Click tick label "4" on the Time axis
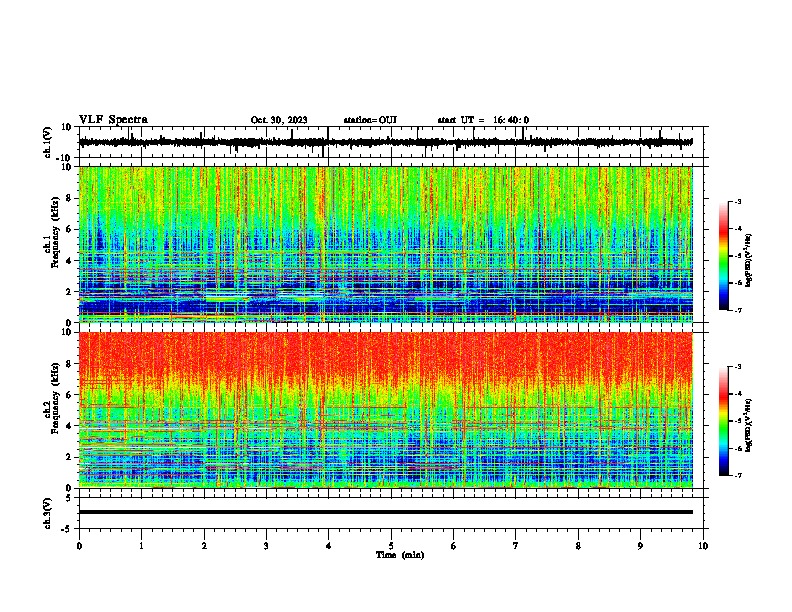The image size is (792, 612). 329,546
